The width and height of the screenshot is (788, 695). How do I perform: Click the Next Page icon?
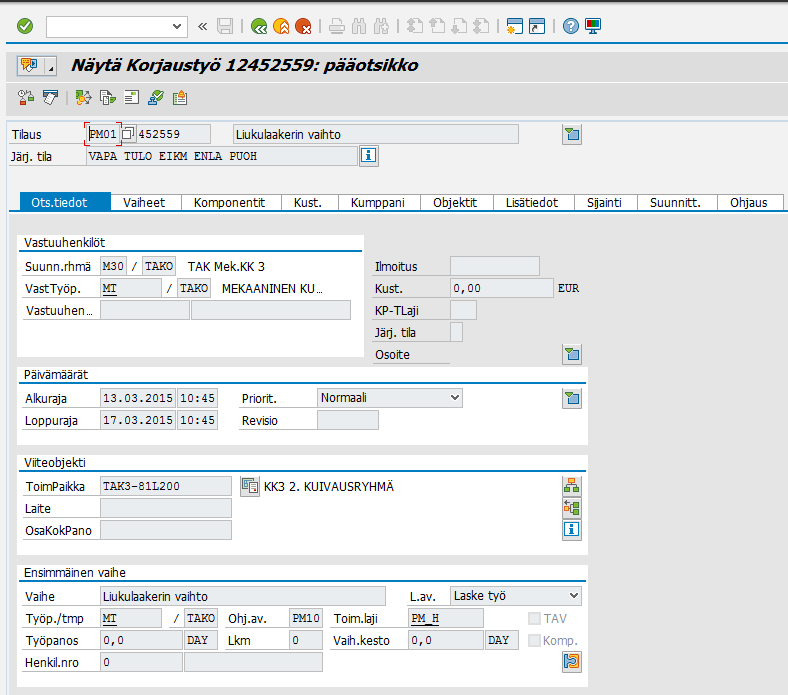(x=459, y=26)
